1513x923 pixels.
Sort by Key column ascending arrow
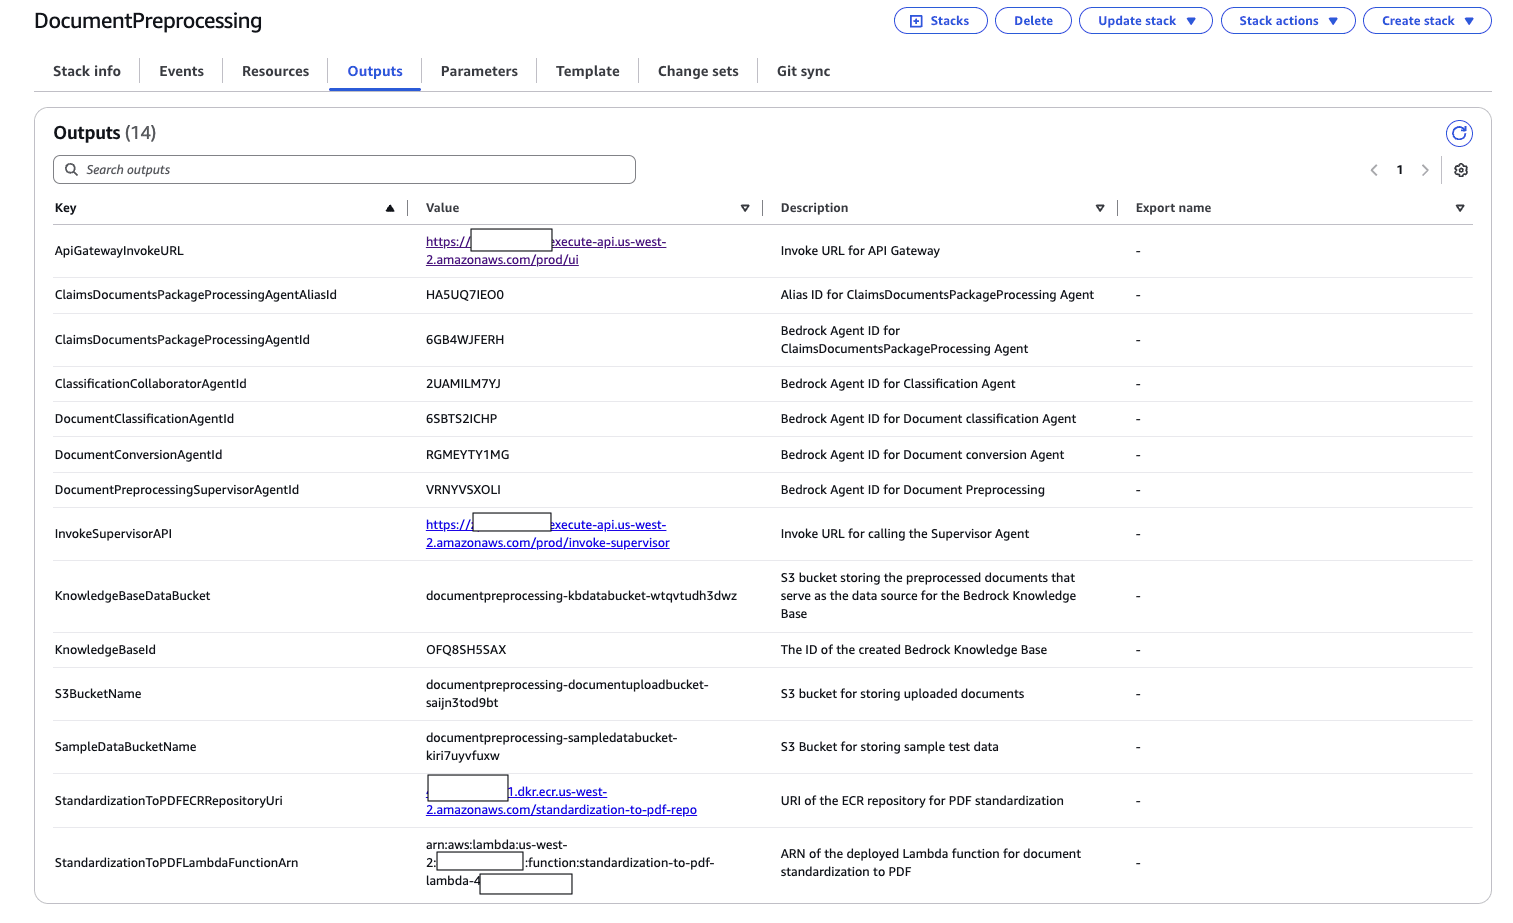[390, 208]
